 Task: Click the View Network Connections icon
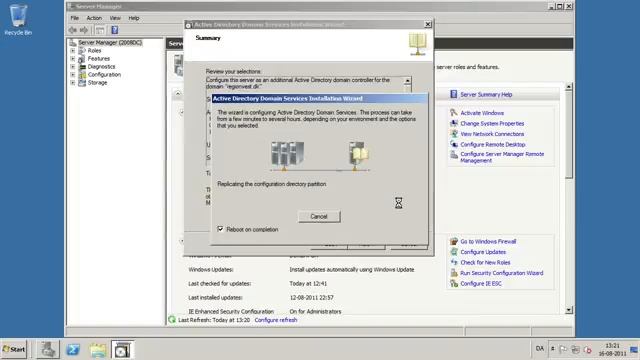453,134
